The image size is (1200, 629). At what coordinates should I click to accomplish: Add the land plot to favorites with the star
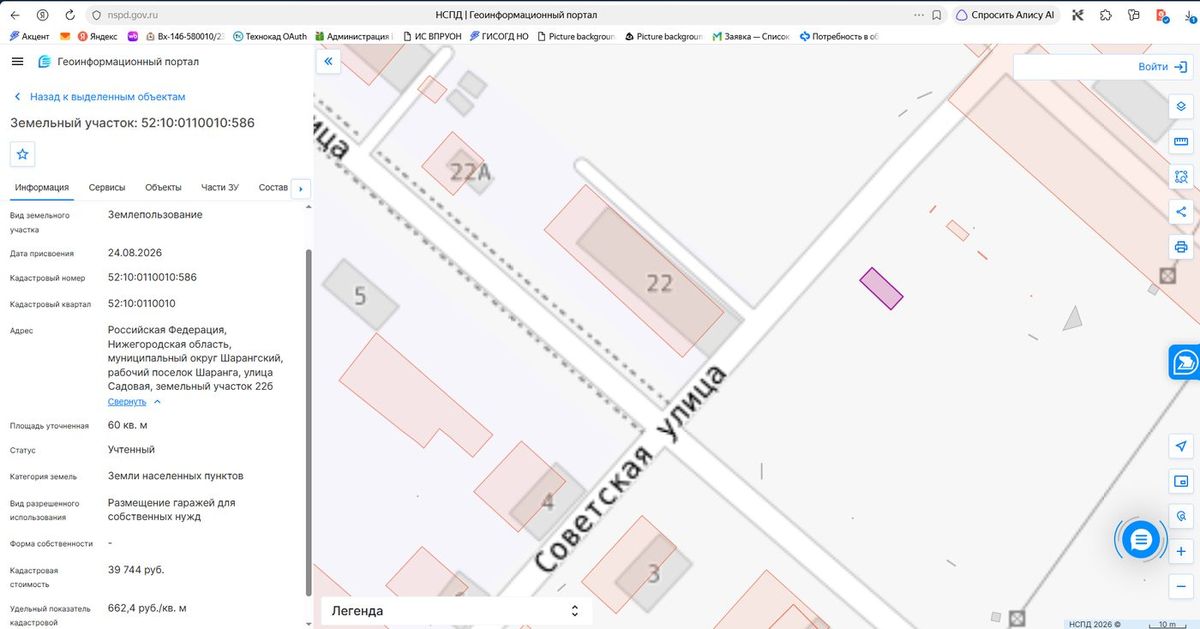pos(23,154)
